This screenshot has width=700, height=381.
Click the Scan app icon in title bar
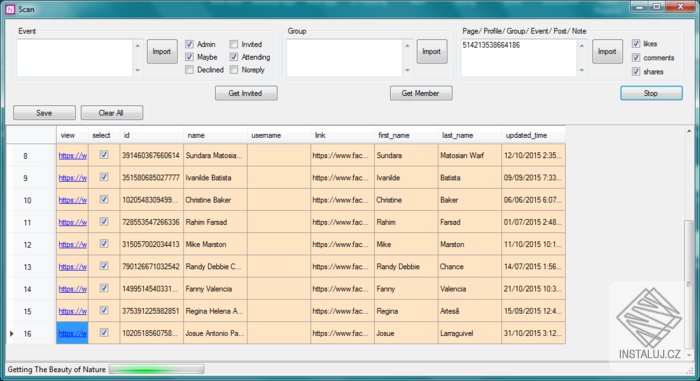tap(10, 9)
